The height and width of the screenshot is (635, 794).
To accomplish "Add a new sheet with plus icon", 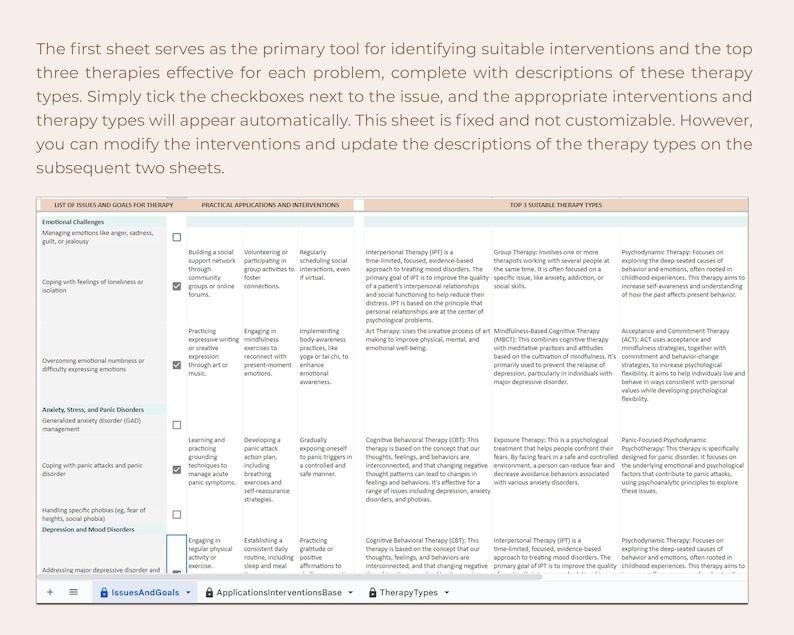I will click(x=50, y=592).
